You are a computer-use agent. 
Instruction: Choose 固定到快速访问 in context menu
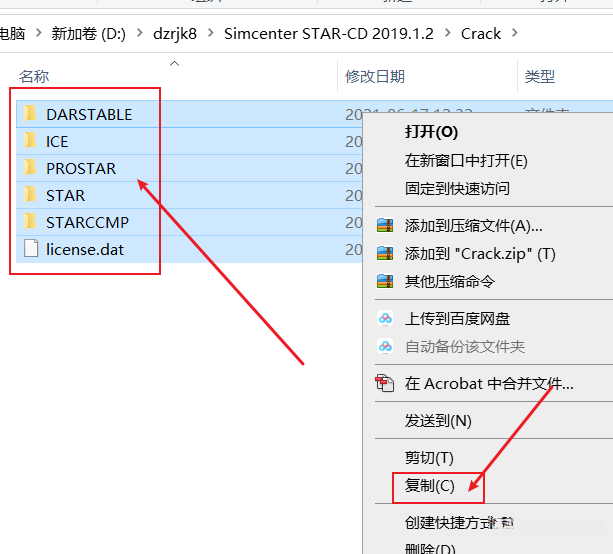pos(457,188)
